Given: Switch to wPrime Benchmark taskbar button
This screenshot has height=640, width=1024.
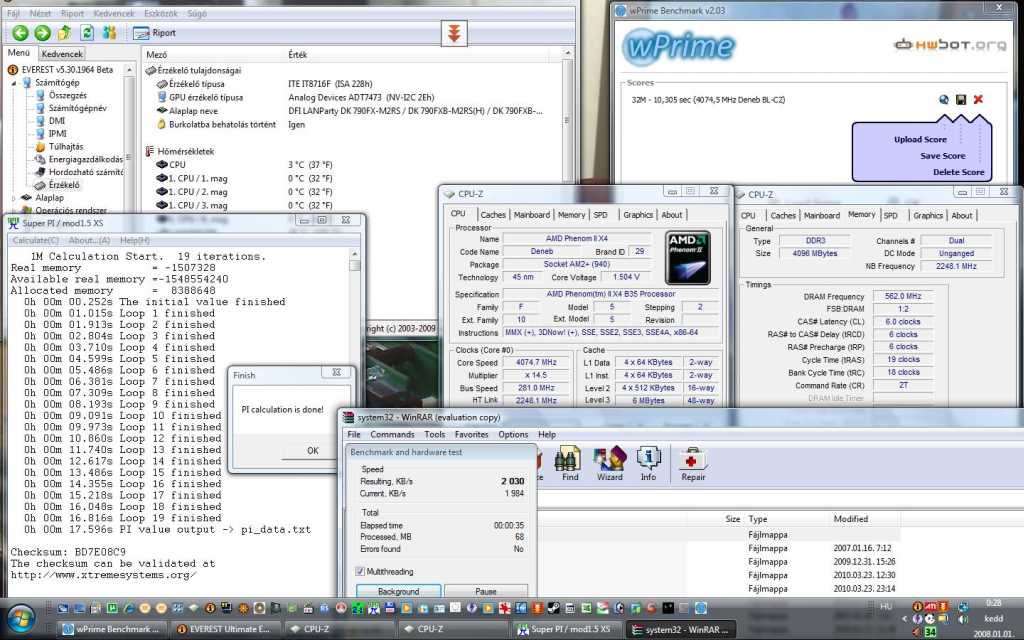Looking at the screenshot, I should pos(111,630).
